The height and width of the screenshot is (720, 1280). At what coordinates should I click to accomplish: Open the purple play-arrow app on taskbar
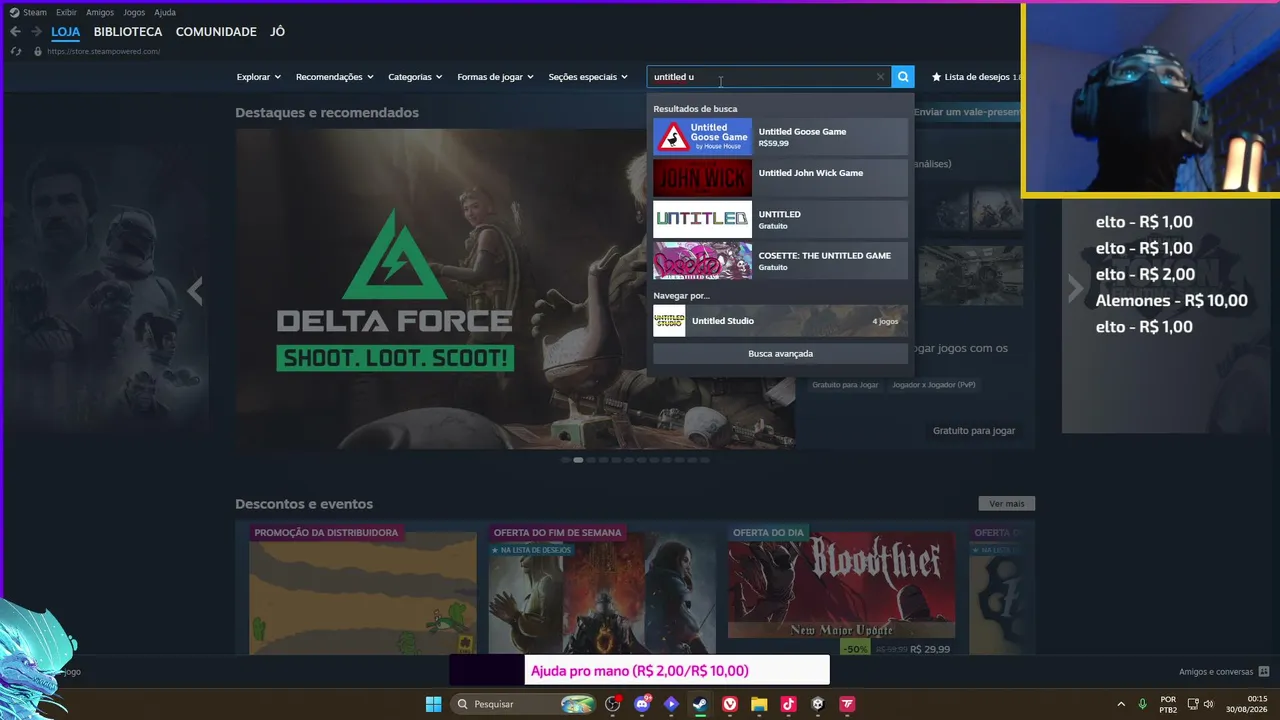671,704
